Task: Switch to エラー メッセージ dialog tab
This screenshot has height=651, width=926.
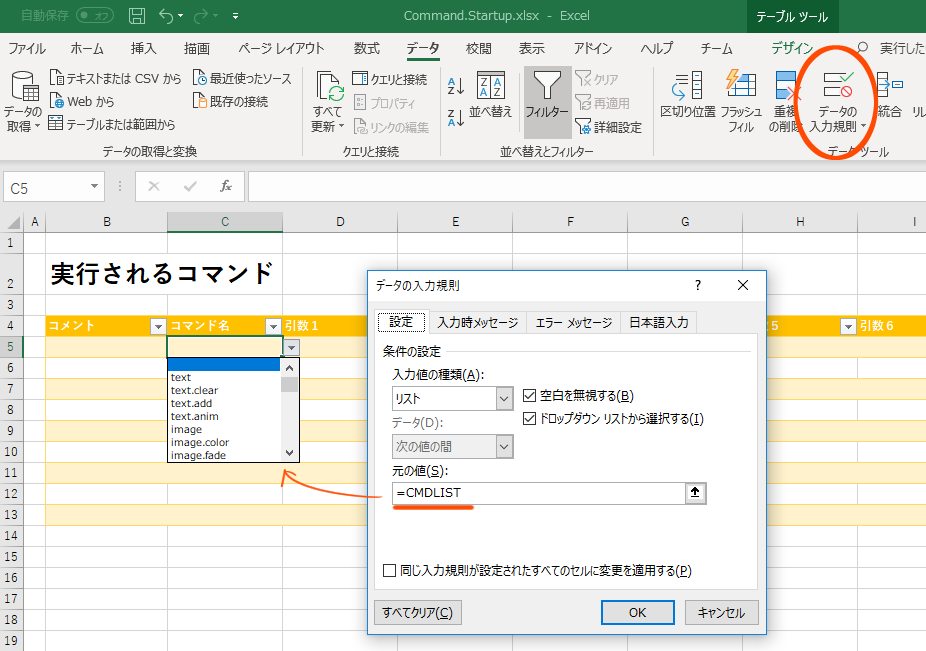Action: coord(573,323)
